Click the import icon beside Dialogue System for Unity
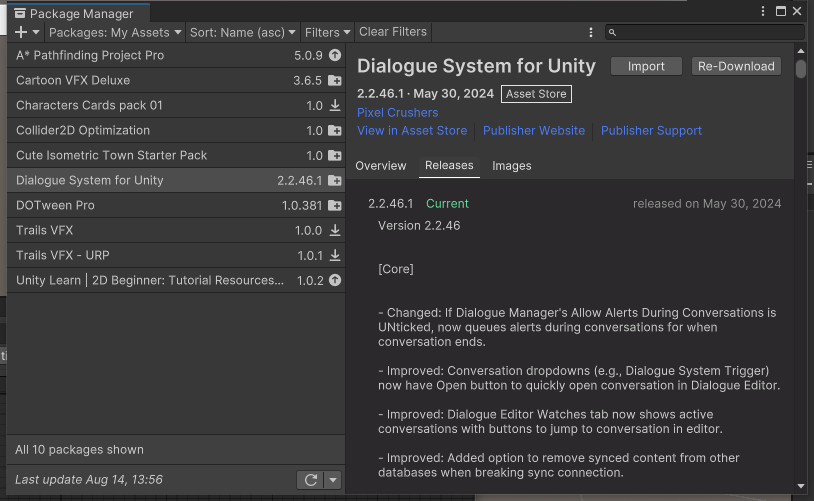 335,180
